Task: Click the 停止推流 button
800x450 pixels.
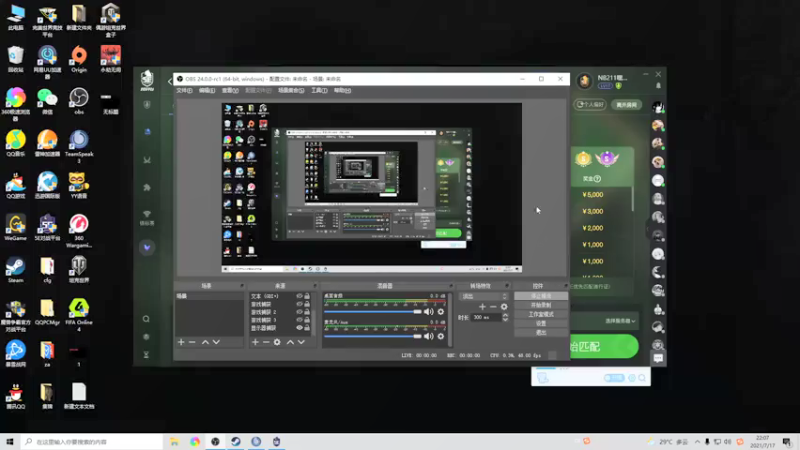Action: (x=541, y=296)
